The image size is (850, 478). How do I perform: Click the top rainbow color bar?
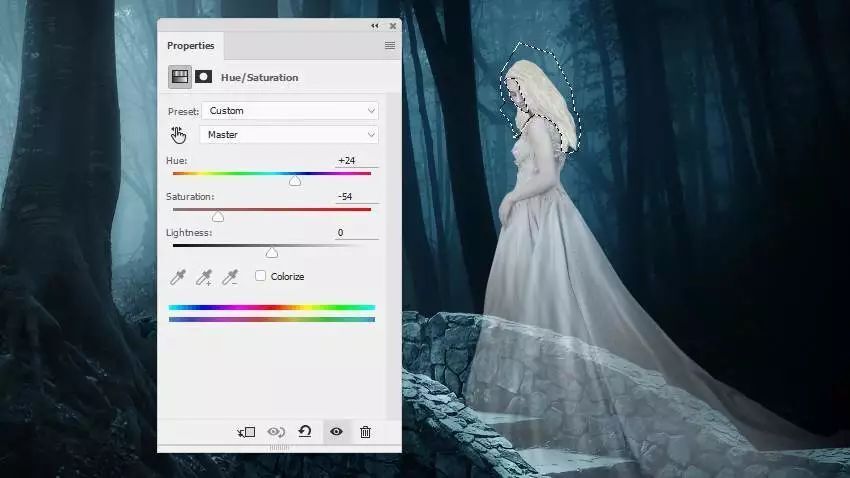pos(272,307)
